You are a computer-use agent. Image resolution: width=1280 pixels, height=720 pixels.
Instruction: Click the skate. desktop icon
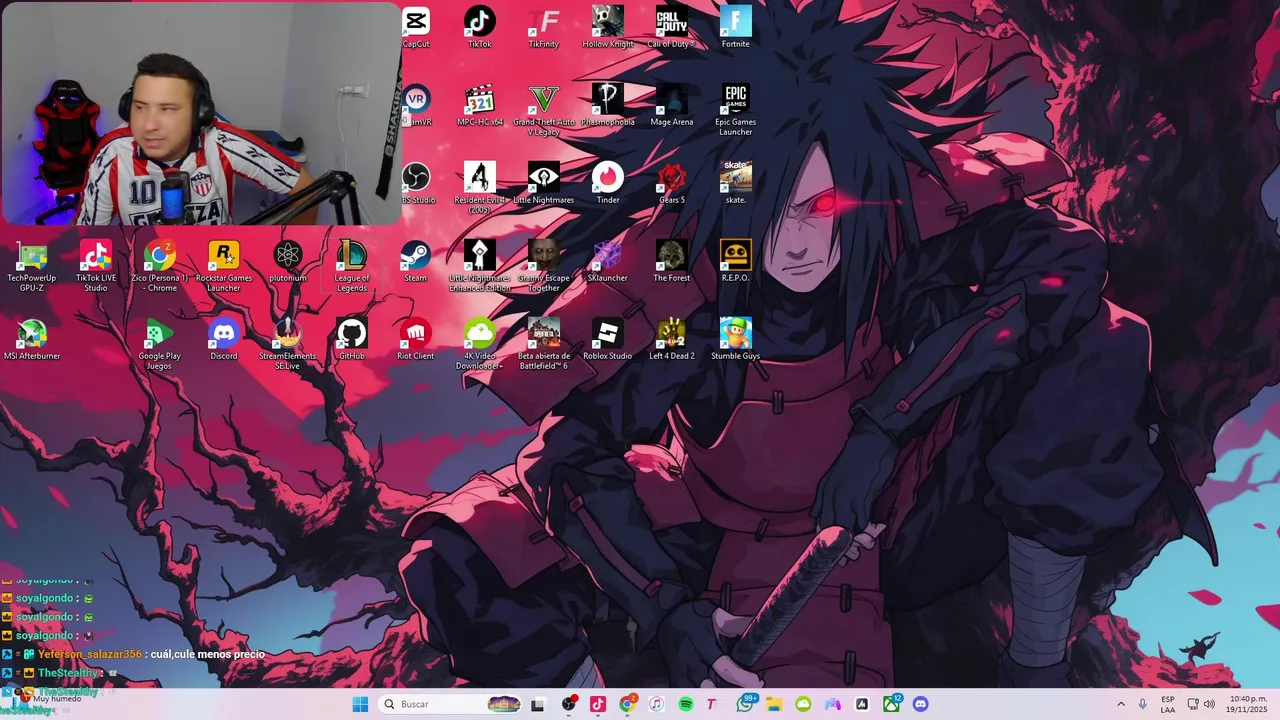736,183
